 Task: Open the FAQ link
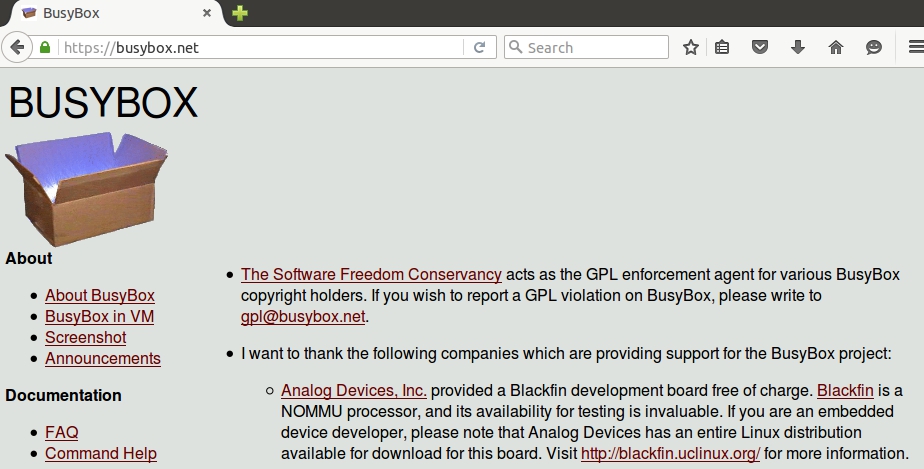click(61, 432)
